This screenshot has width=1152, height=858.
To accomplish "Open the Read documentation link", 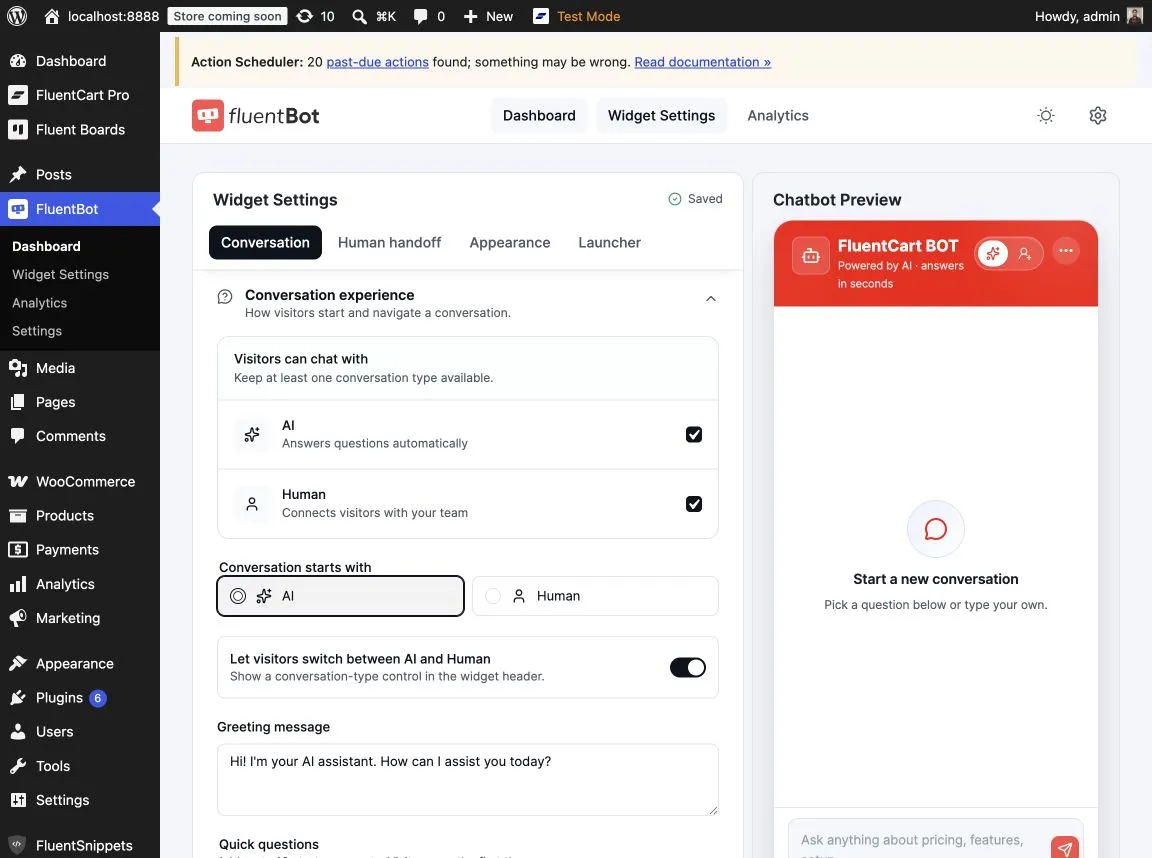I will click(x=702, y=62).
